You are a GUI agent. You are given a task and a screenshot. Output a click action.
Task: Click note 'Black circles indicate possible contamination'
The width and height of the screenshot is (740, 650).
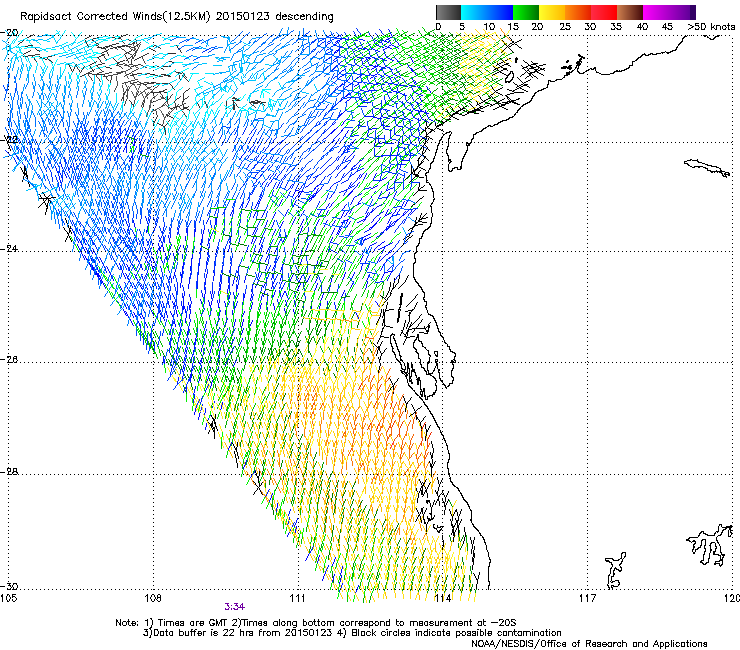click(x=456, y=633)
